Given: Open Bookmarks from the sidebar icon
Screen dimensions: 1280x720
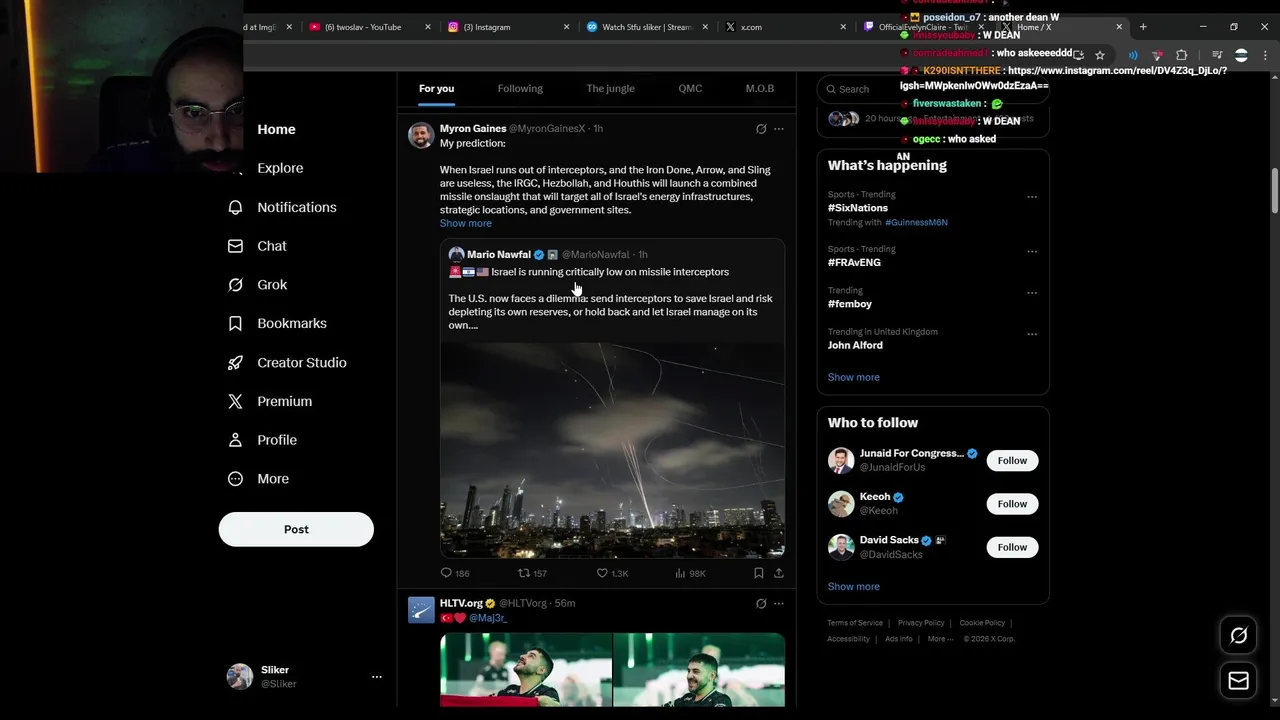Looking at the screenshot, I should tap(235, 324).
